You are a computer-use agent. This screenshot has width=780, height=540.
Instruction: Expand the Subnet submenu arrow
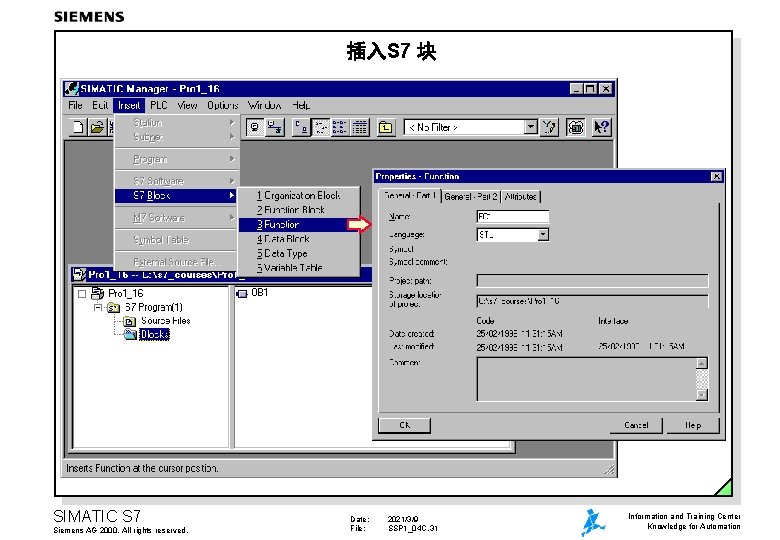232,137
